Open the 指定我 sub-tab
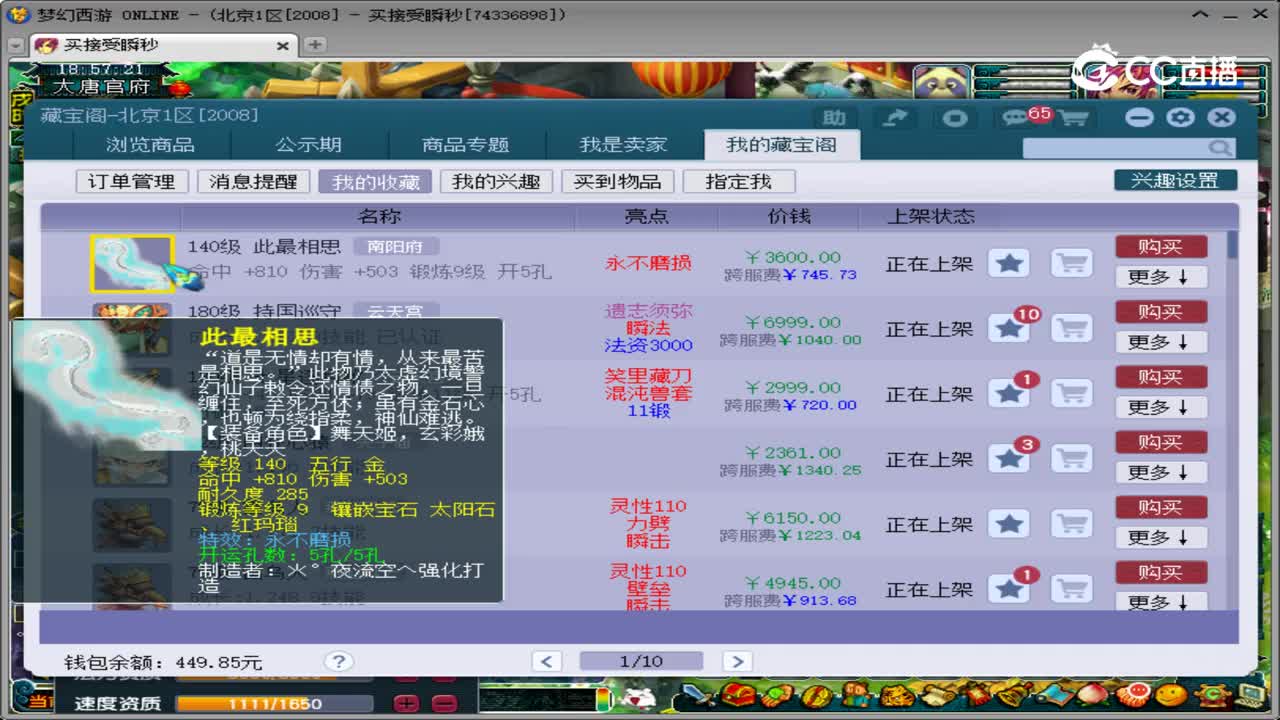This screenshot has width=1280, height=720. tap(739, 182)
